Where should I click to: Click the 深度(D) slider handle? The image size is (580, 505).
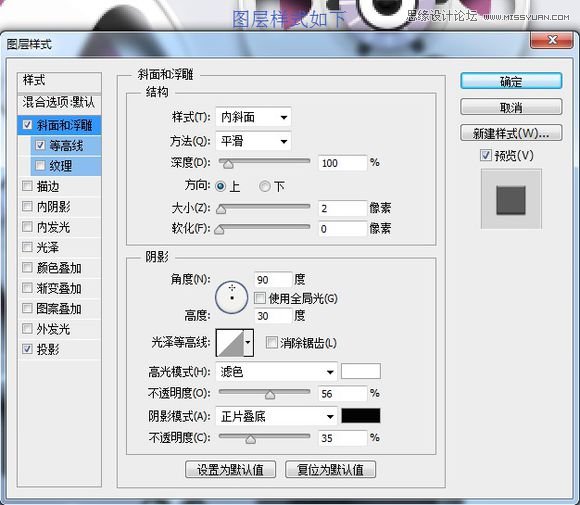tap(228, 164)
